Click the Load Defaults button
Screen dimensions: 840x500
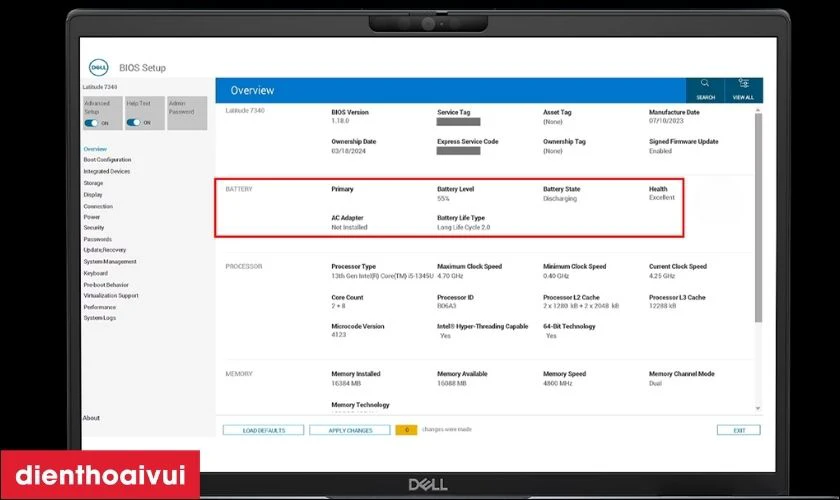coord(264,430)
